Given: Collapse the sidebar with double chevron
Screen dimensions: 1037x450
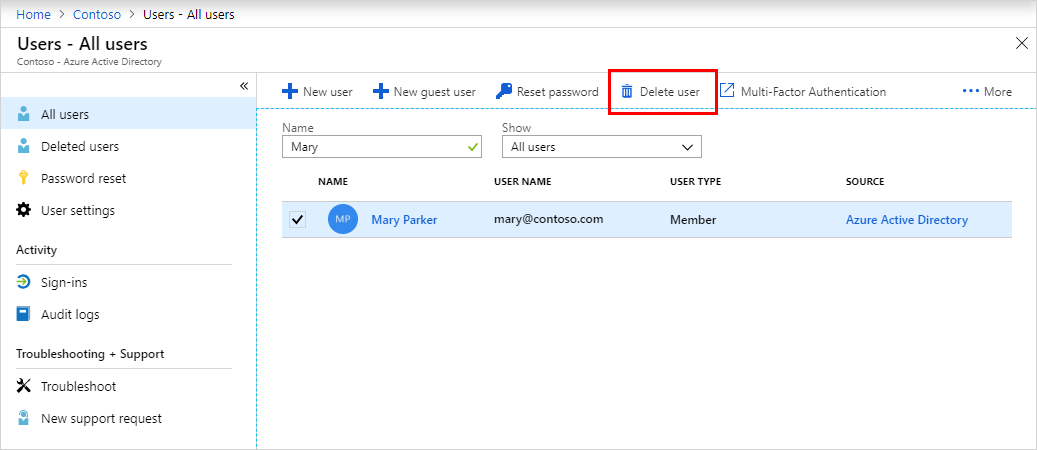Looking at the screenshot, I should click(x=243, y=87).
